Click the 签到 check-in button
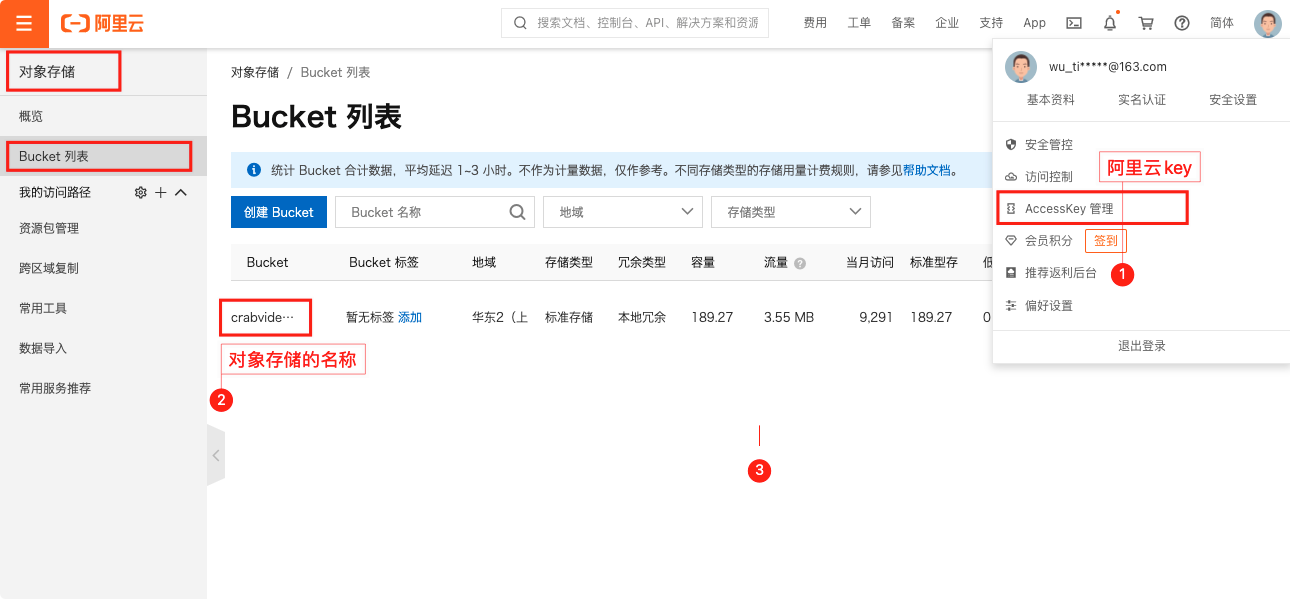Viewport: 1290px width, 599px height. pyautogui.click(x=1106, y=241)
